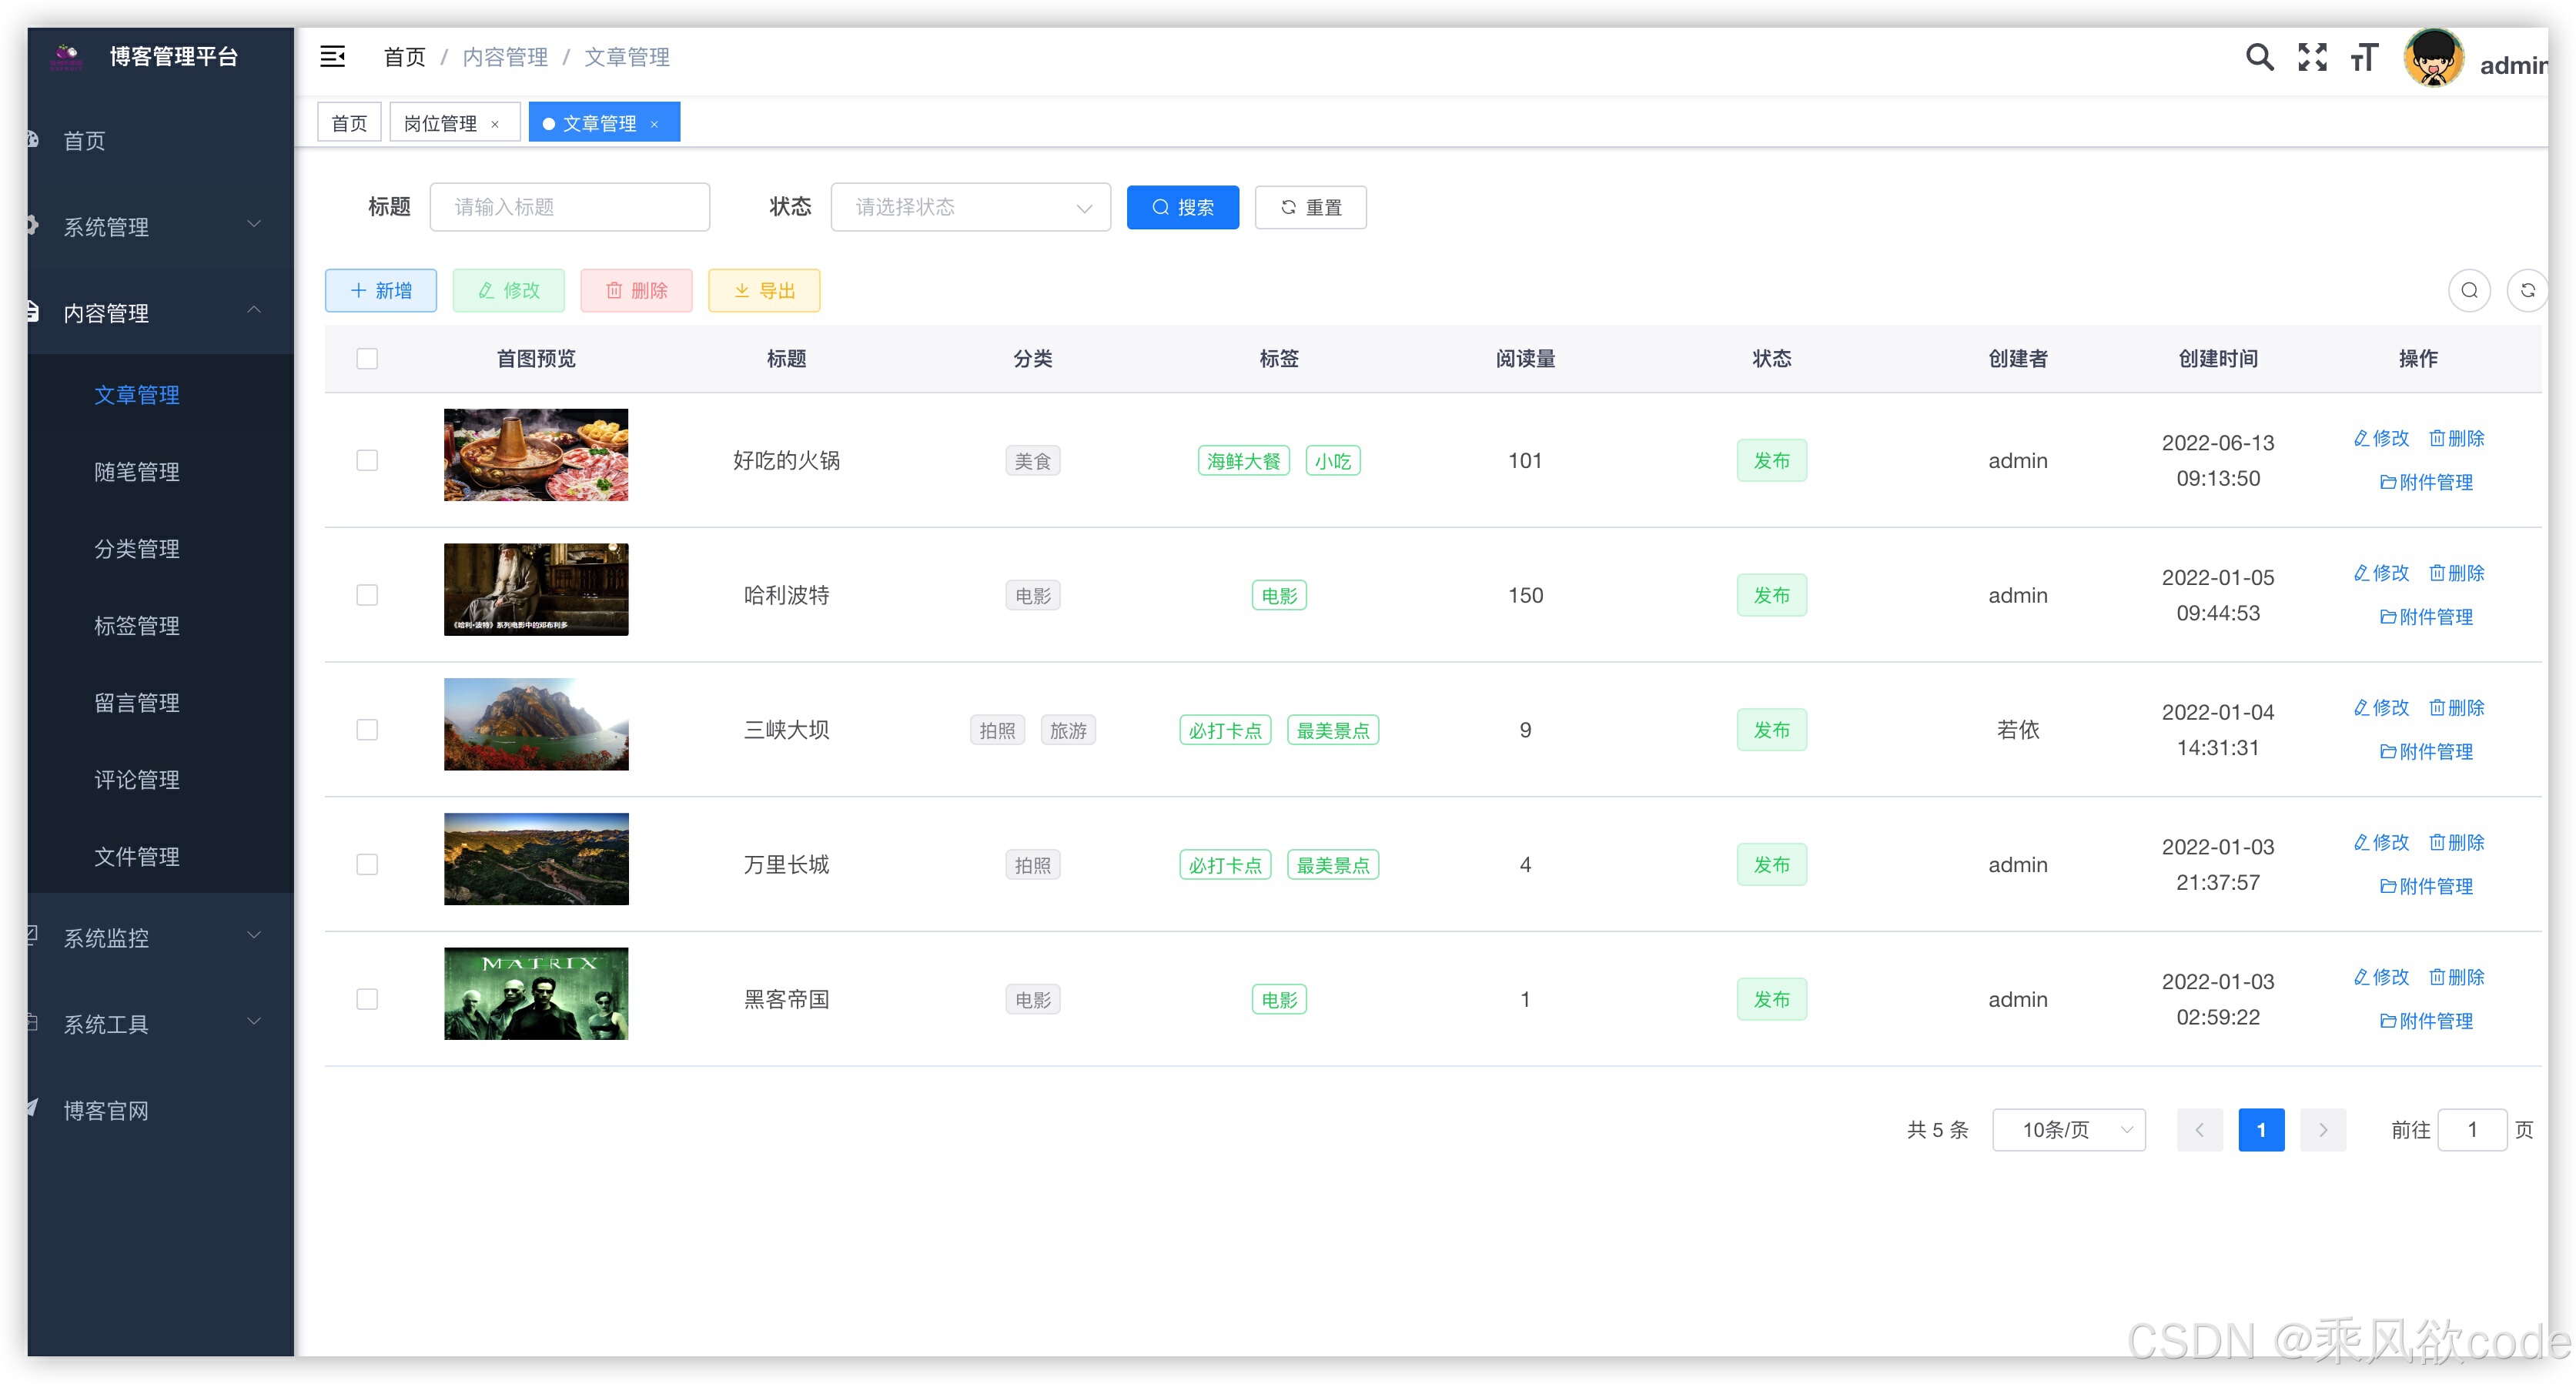The height and width of the screenshot is (1384, 2576).
Task: Hide search bar using the round search icon
Action: (x=2468, y=291)
